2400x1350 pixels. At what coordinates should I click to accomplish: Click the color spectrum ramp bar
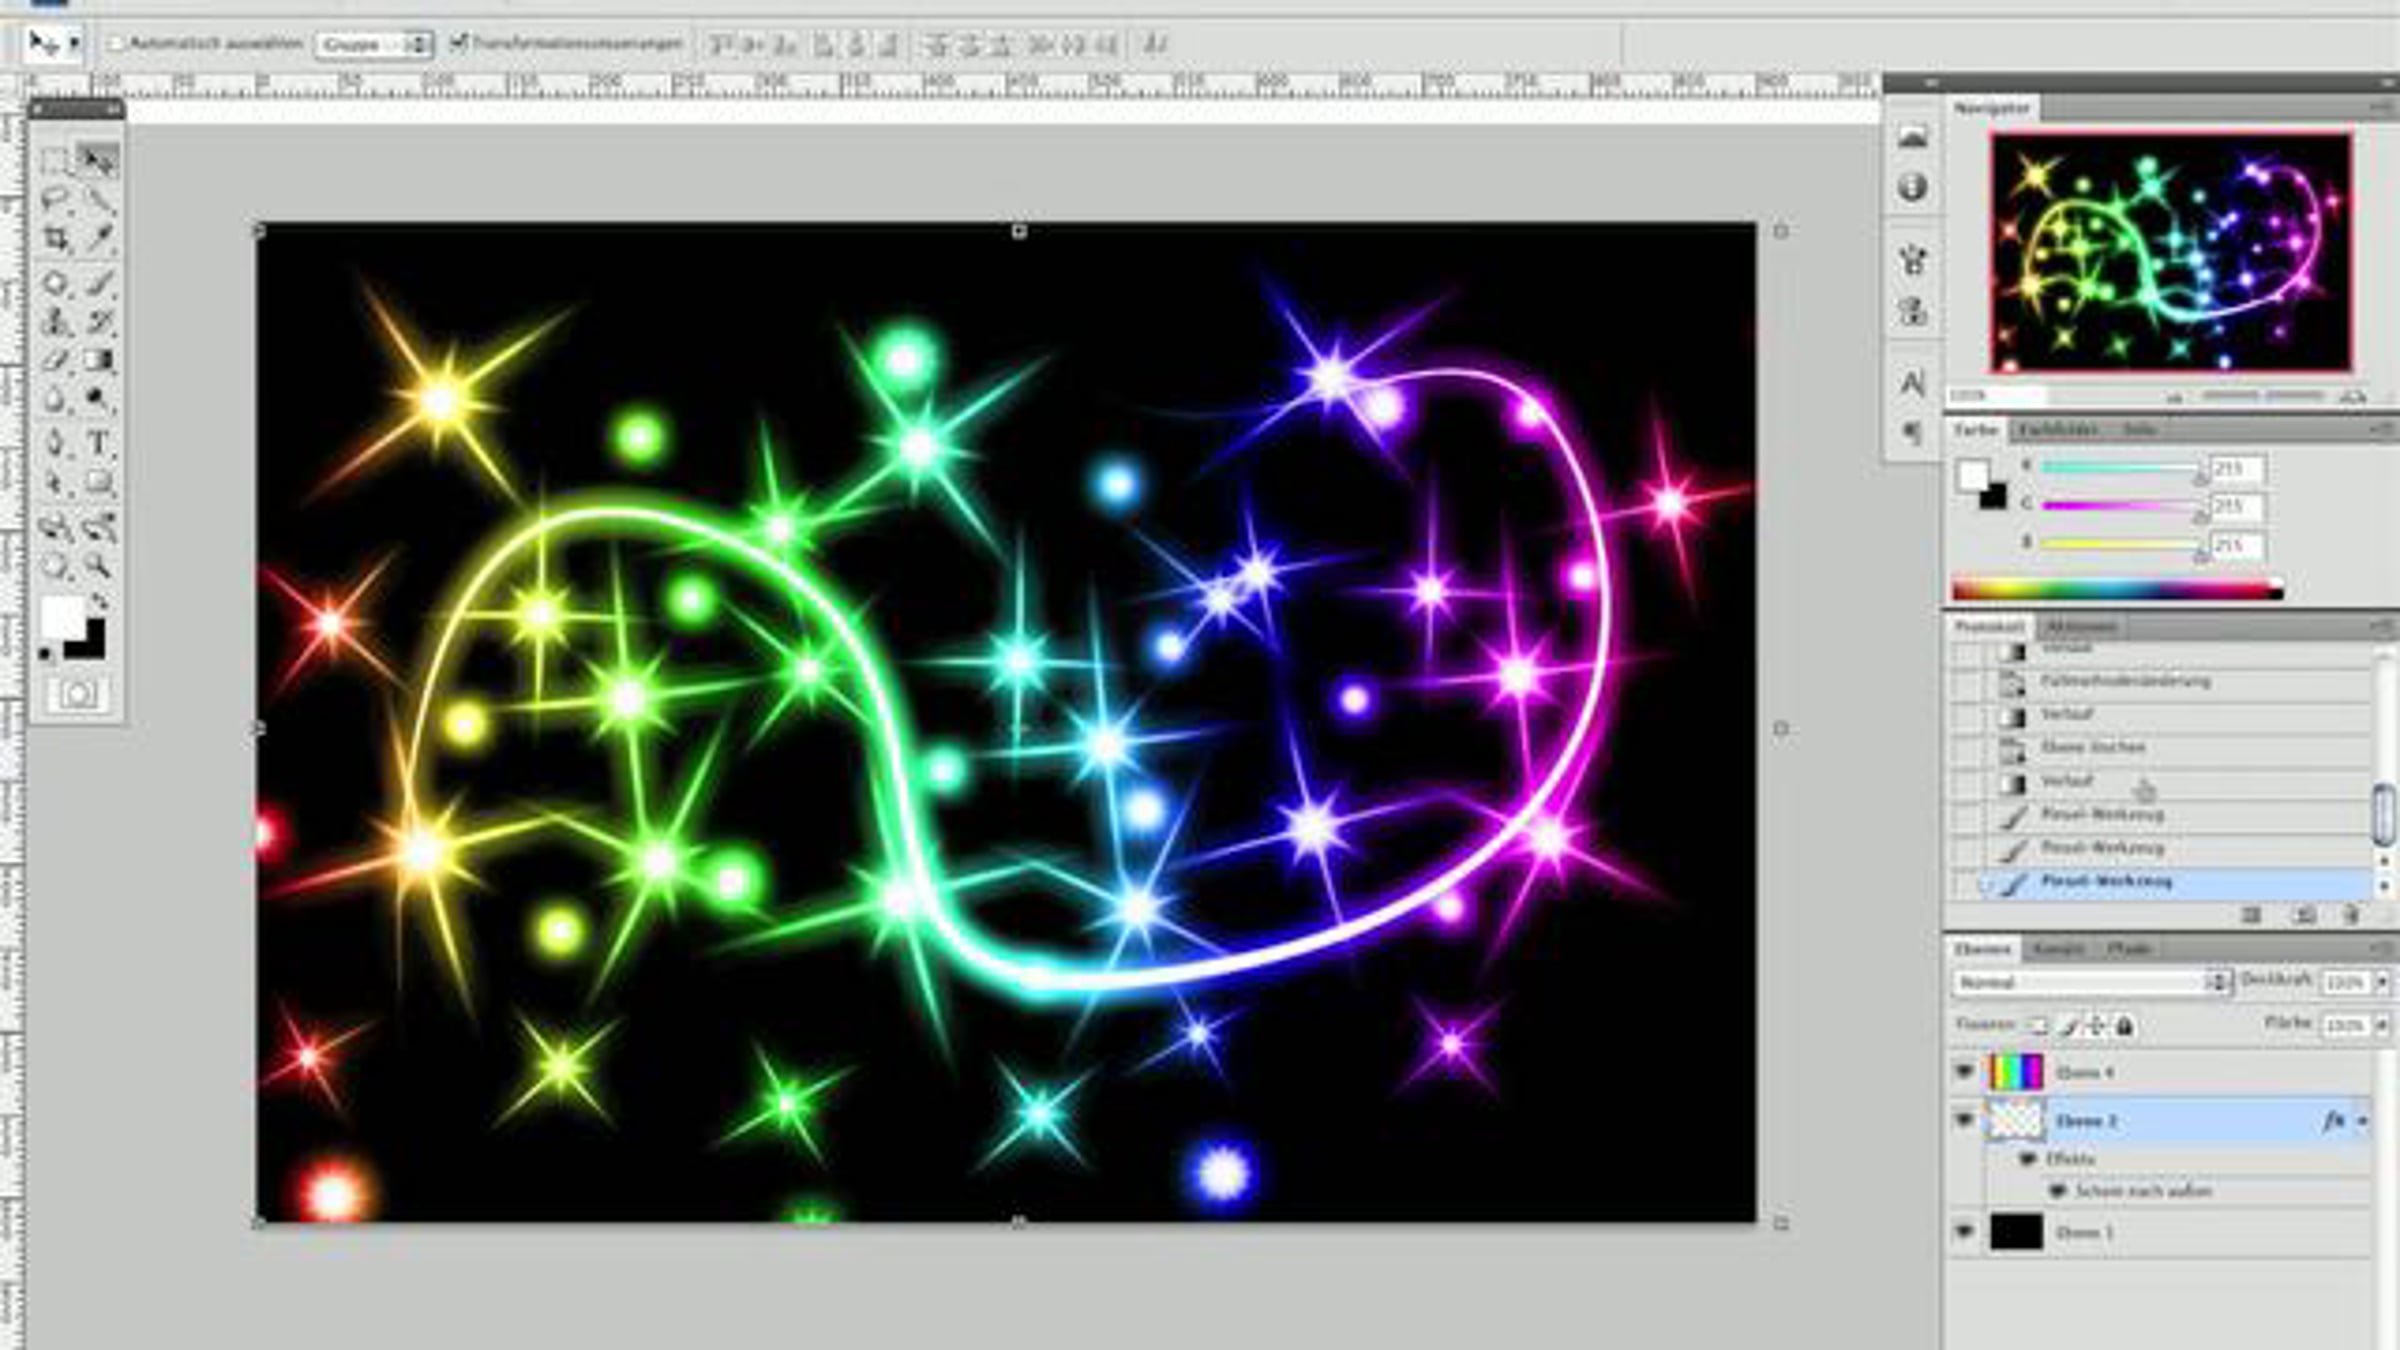tap(2115, 591)
